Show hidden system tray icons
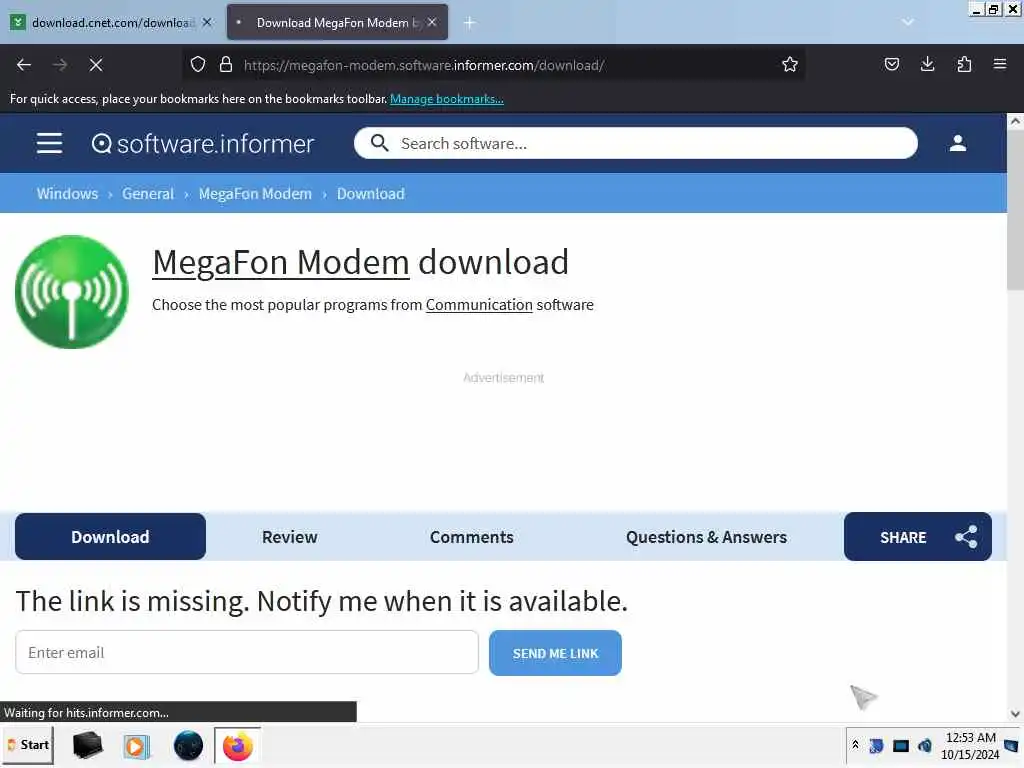Image resolution: width=1024 pixels, height=768 pixels. pyautogui.click(x=856, y=745)
